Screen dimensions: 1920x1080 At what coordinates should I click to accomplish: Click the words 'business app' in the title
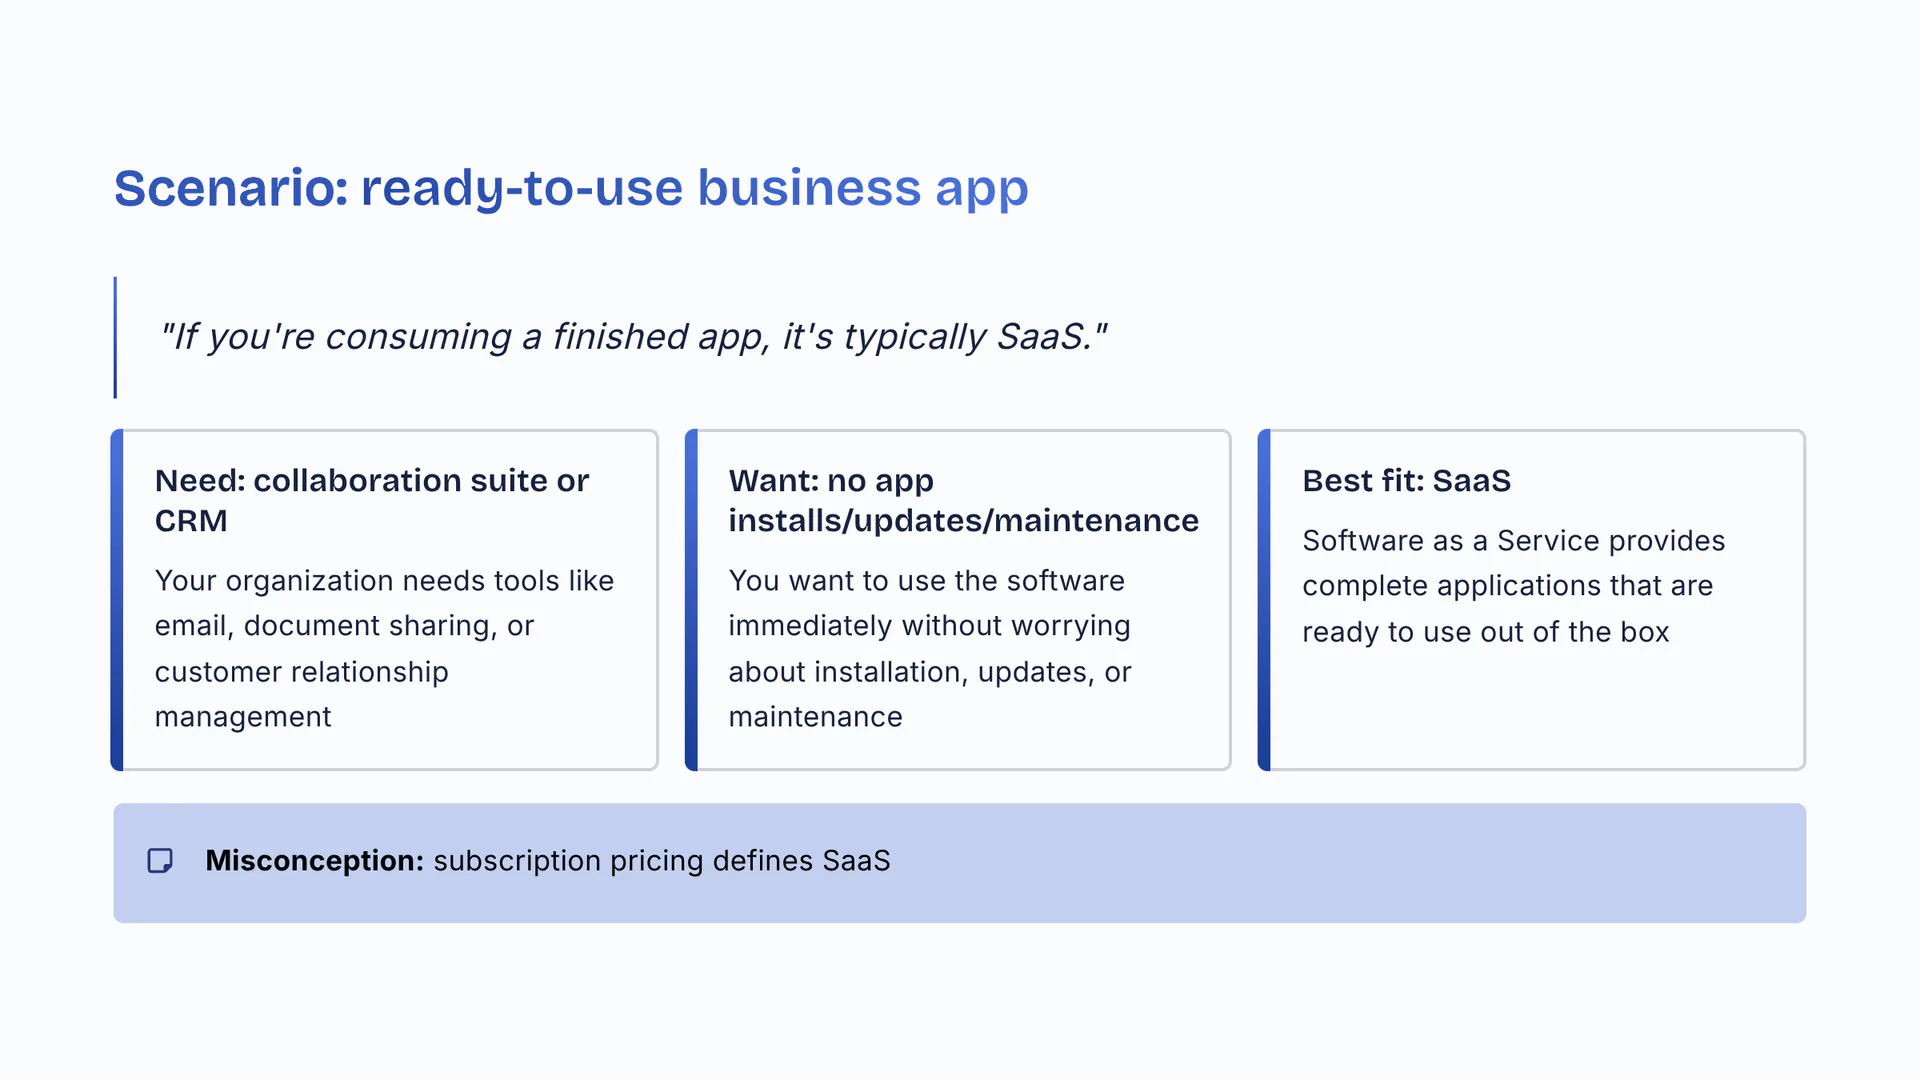862,188
